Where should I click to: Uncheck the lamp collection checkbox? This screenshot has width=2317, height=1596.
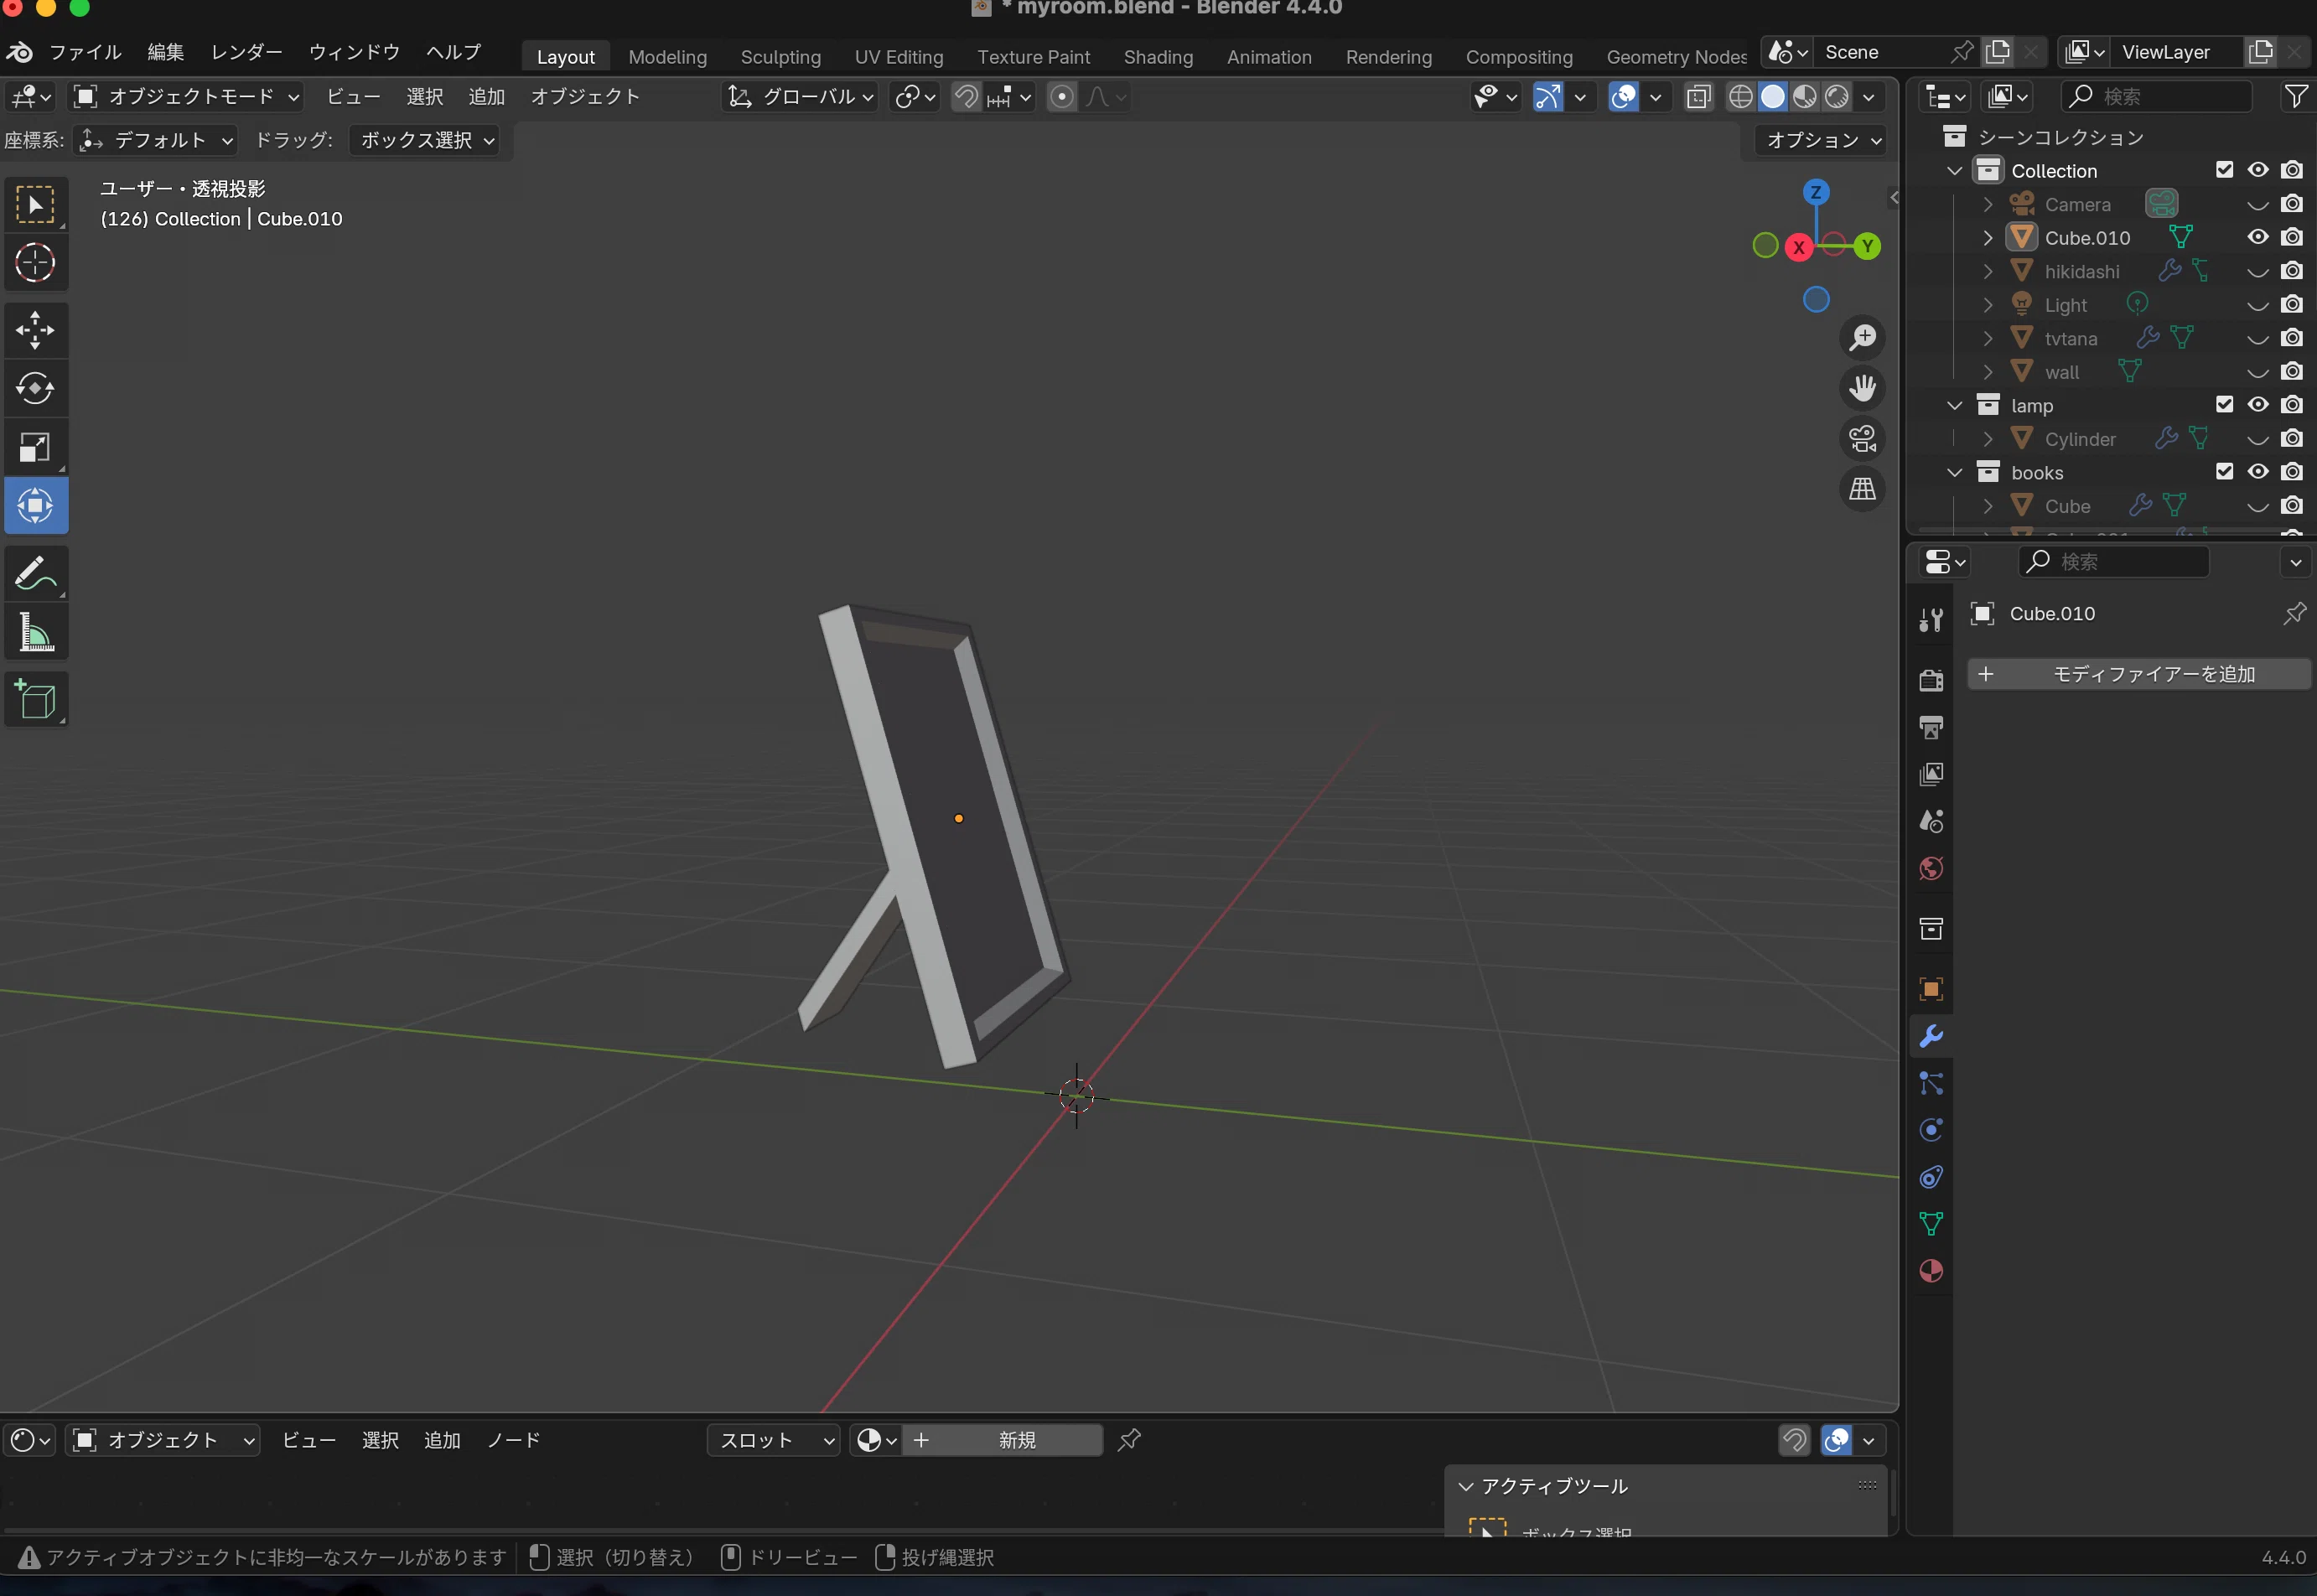coord(2224,405)
